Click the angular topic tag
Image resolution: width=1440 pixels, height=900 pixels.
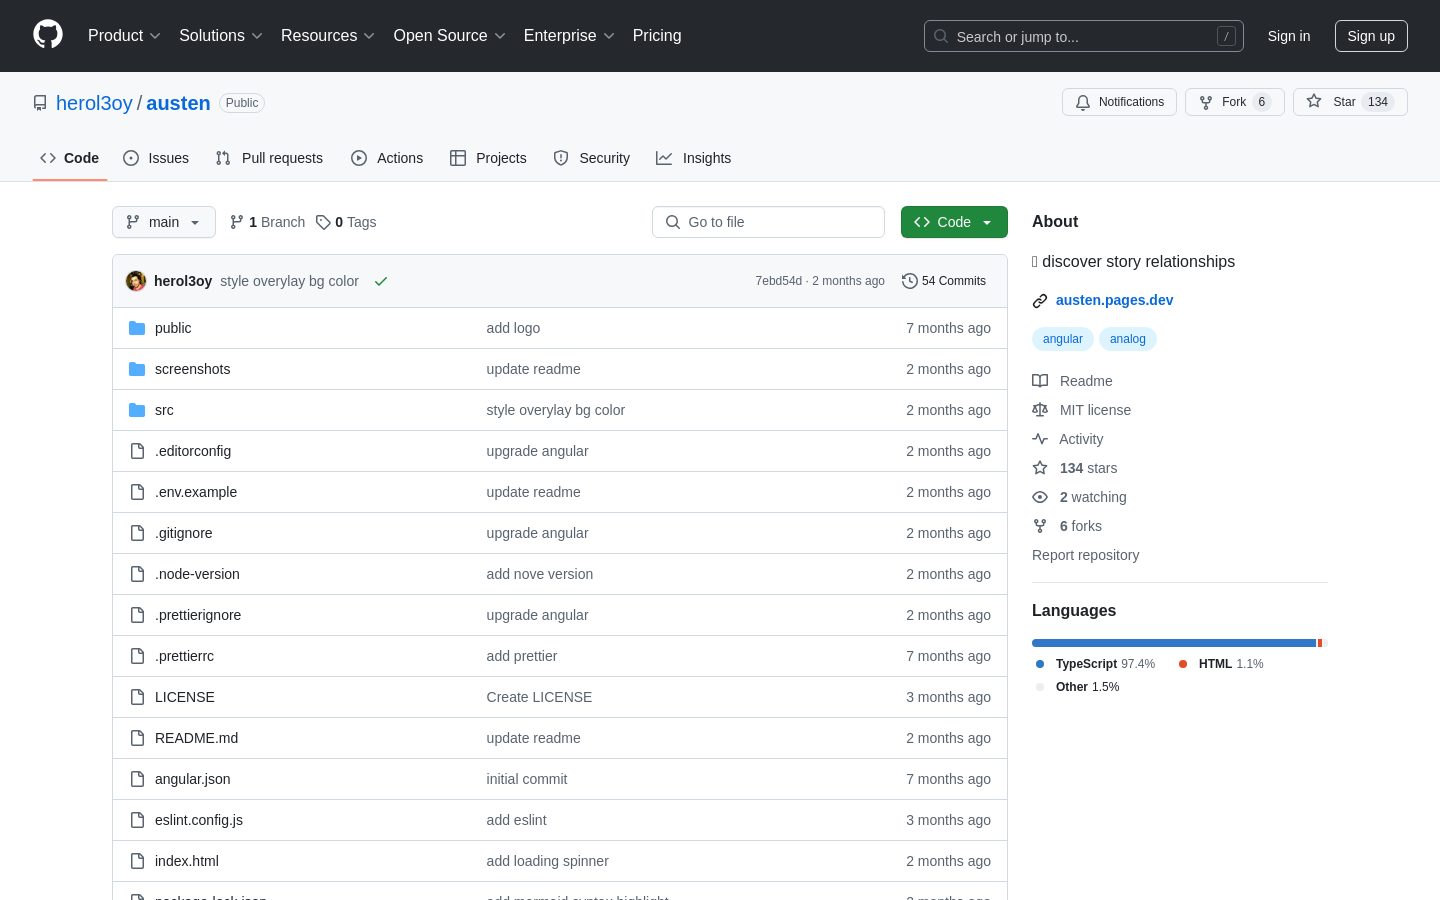tap(1063, 339)
